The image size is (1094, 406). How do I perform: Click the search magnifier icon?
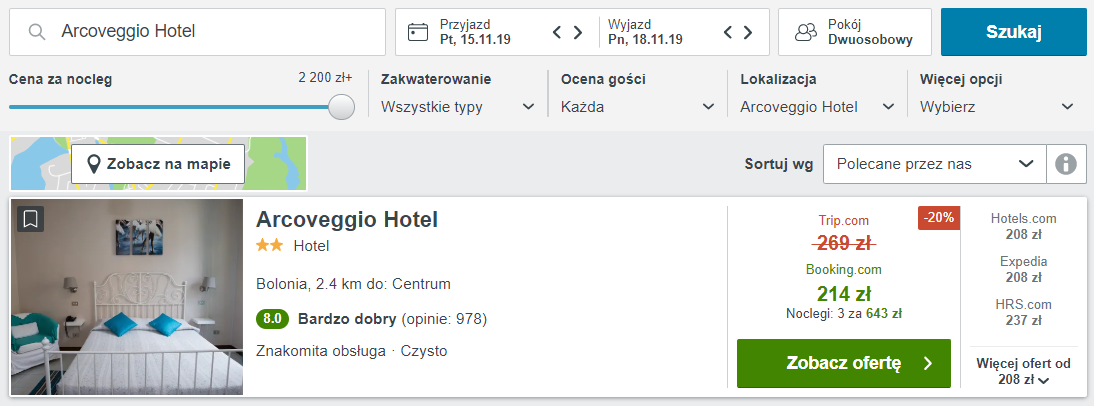(x=37, y=31)
